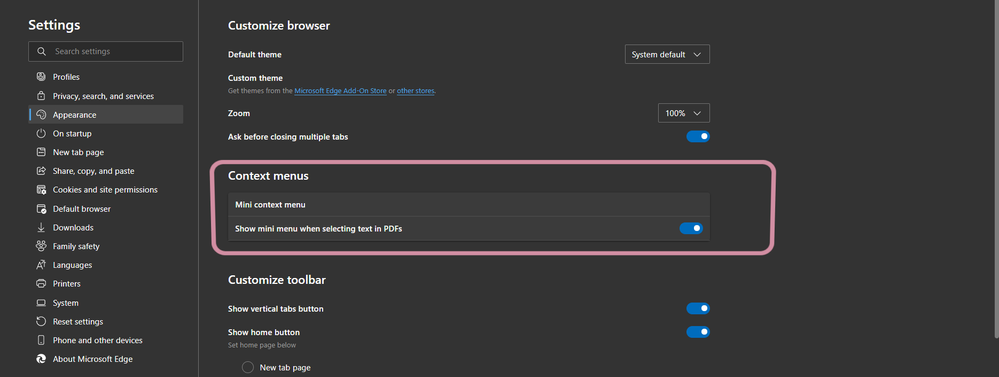This screenshot has width=999, height=377.
Task: Click the Languages icon
Action: (41, 265)
